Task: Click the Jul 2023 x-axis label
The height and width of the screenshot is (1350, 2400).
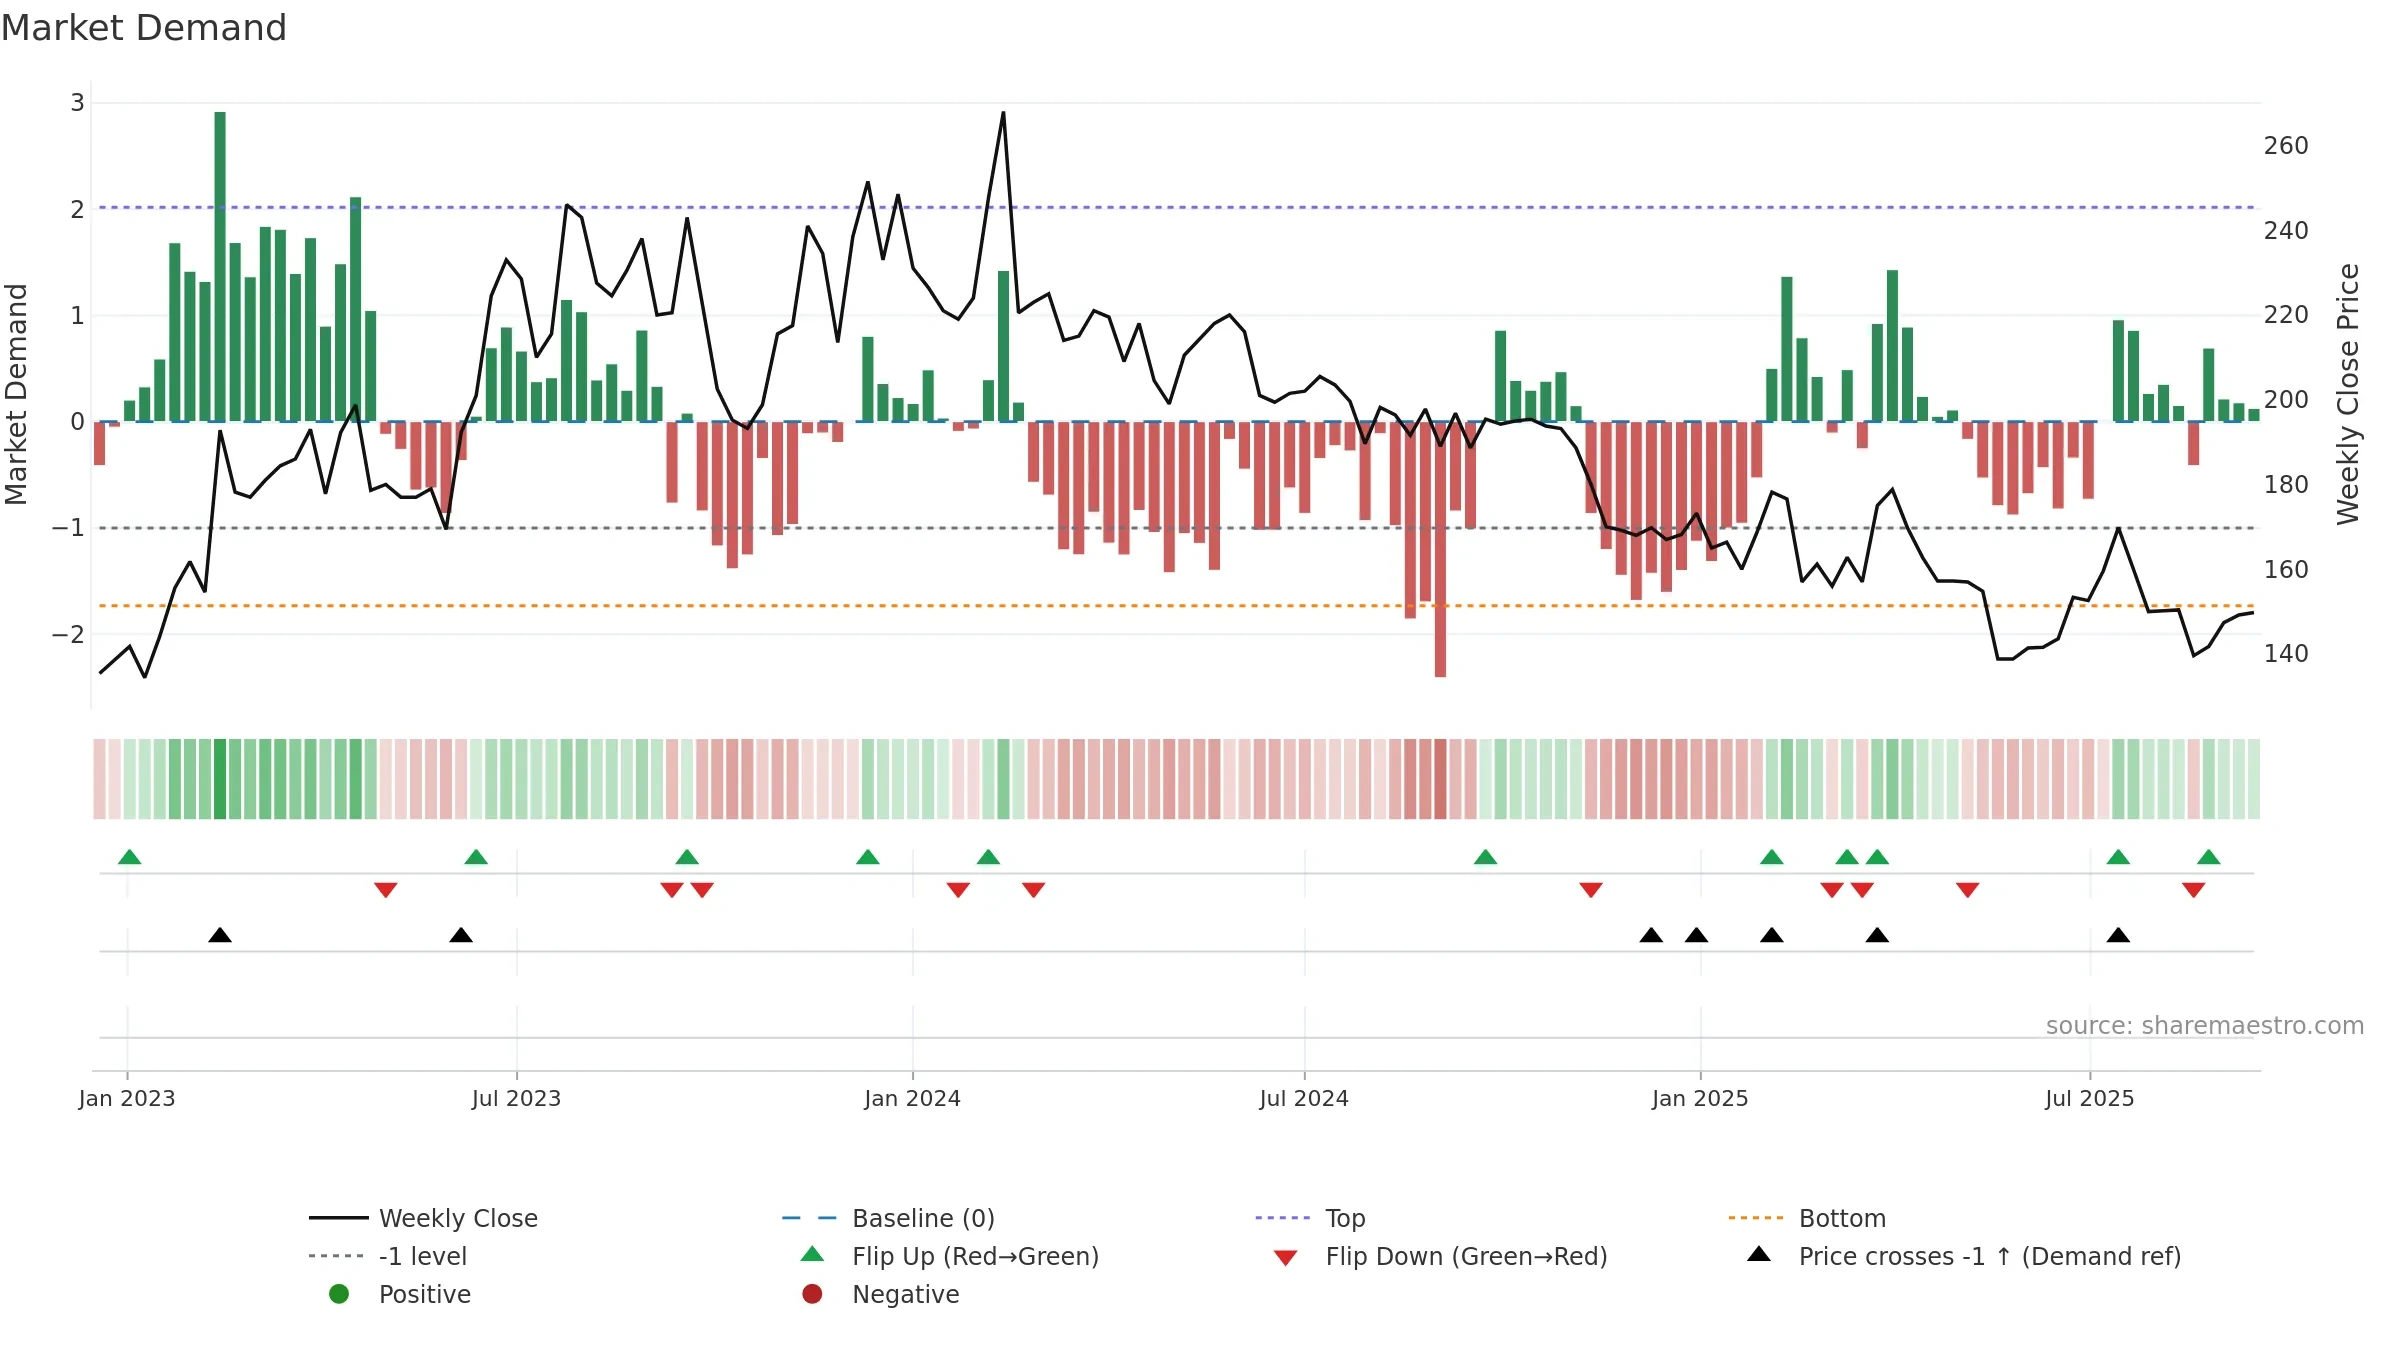Action: (516, 1098)
